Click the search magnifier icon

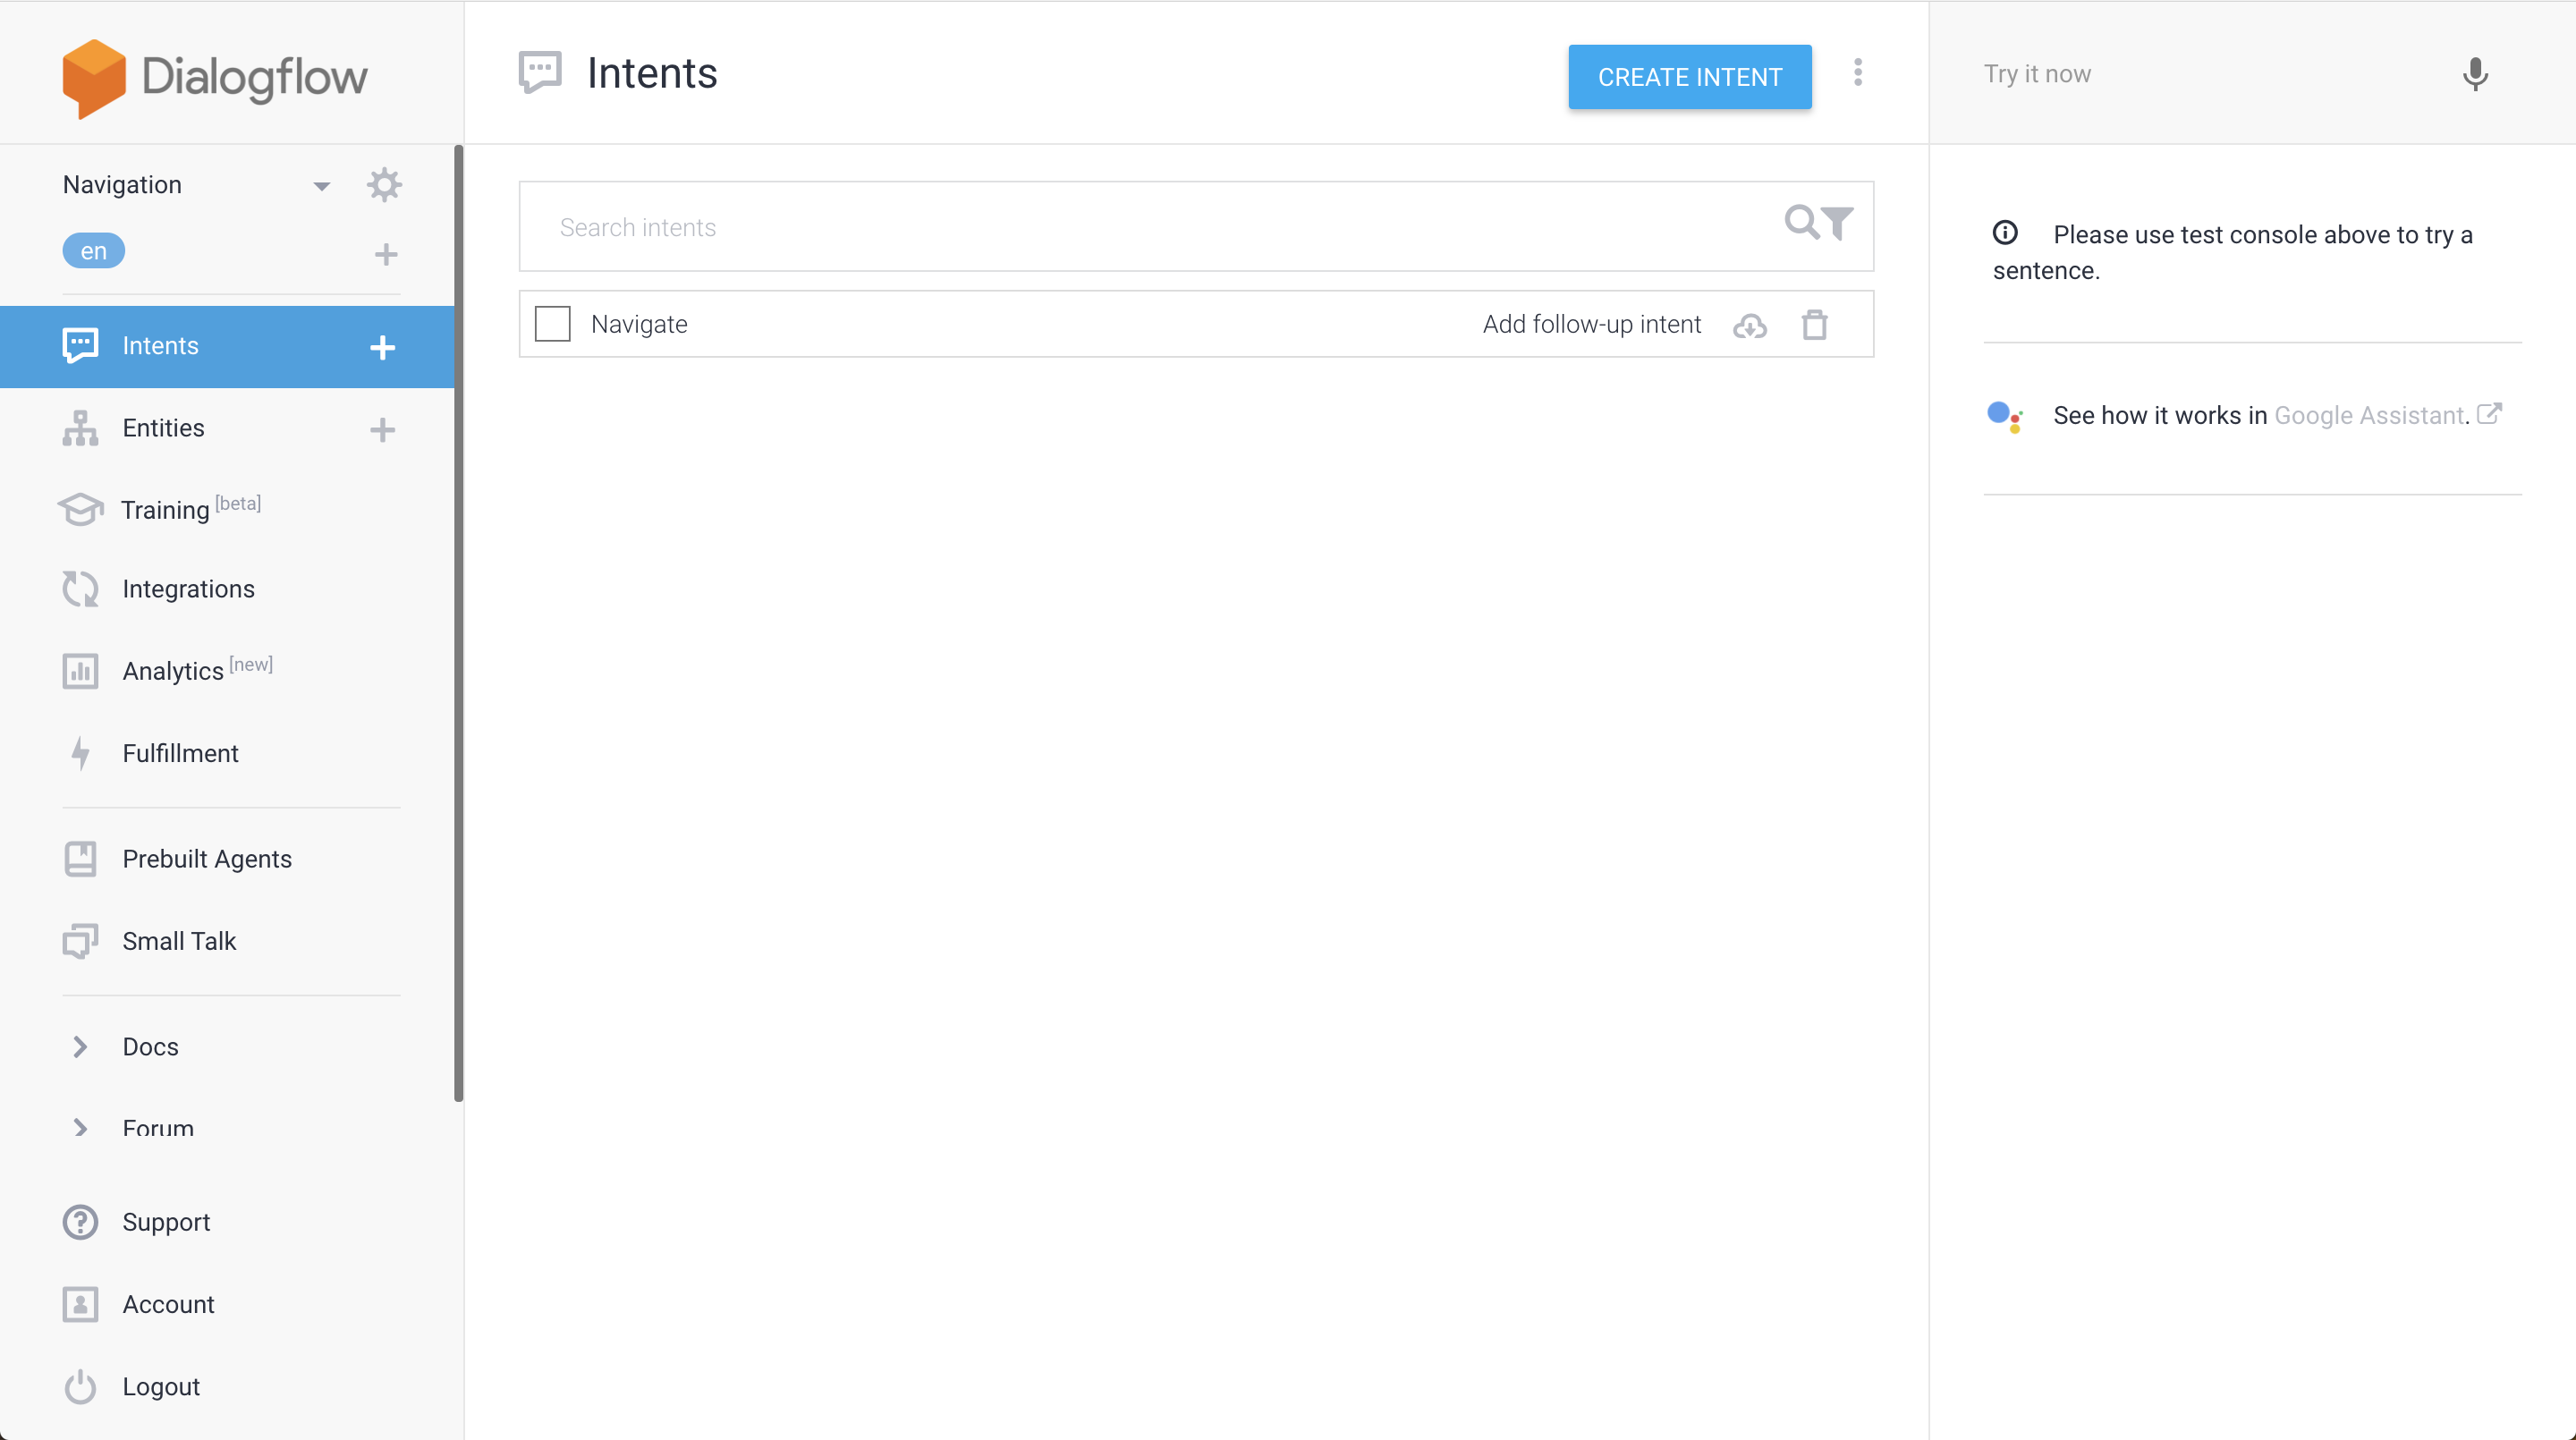[x=1801, y=222]
